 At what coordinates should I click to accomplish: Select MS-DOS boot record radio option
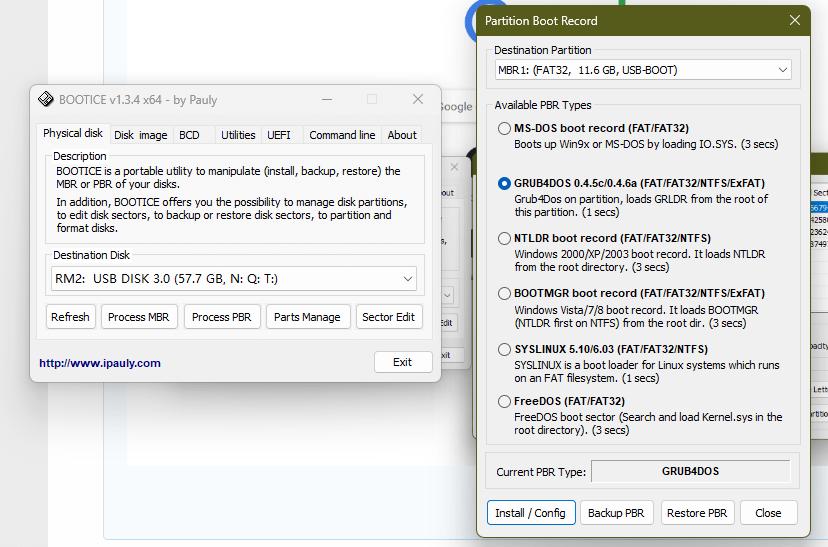point(505,129)
